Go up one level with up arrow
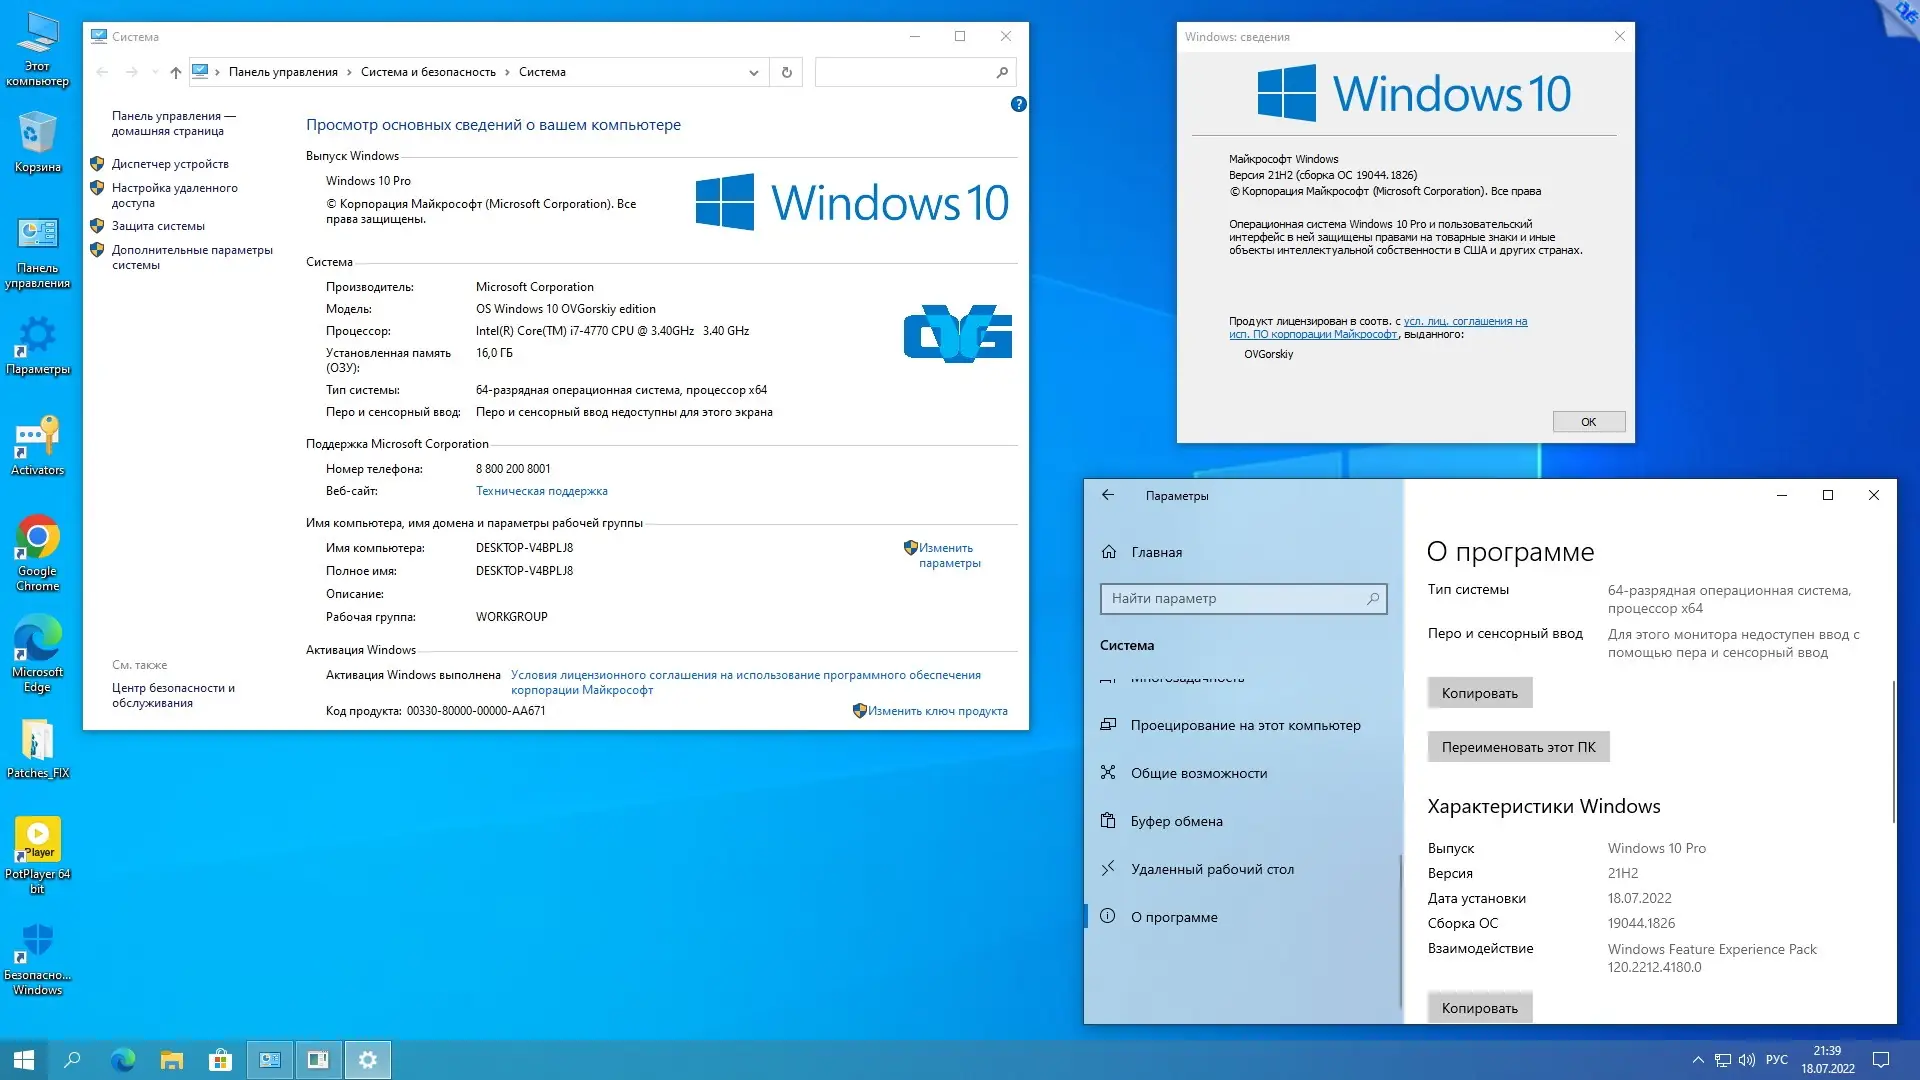This screenshot has height=1080, width=1920. point(176,72)
